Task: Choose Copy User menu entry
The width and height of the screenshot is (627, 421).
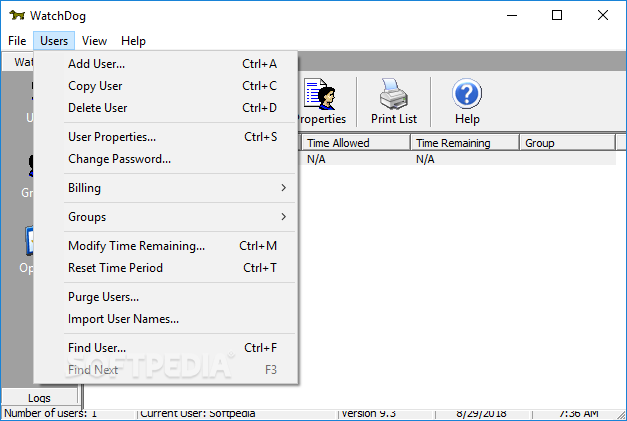Action: [166, 86]
